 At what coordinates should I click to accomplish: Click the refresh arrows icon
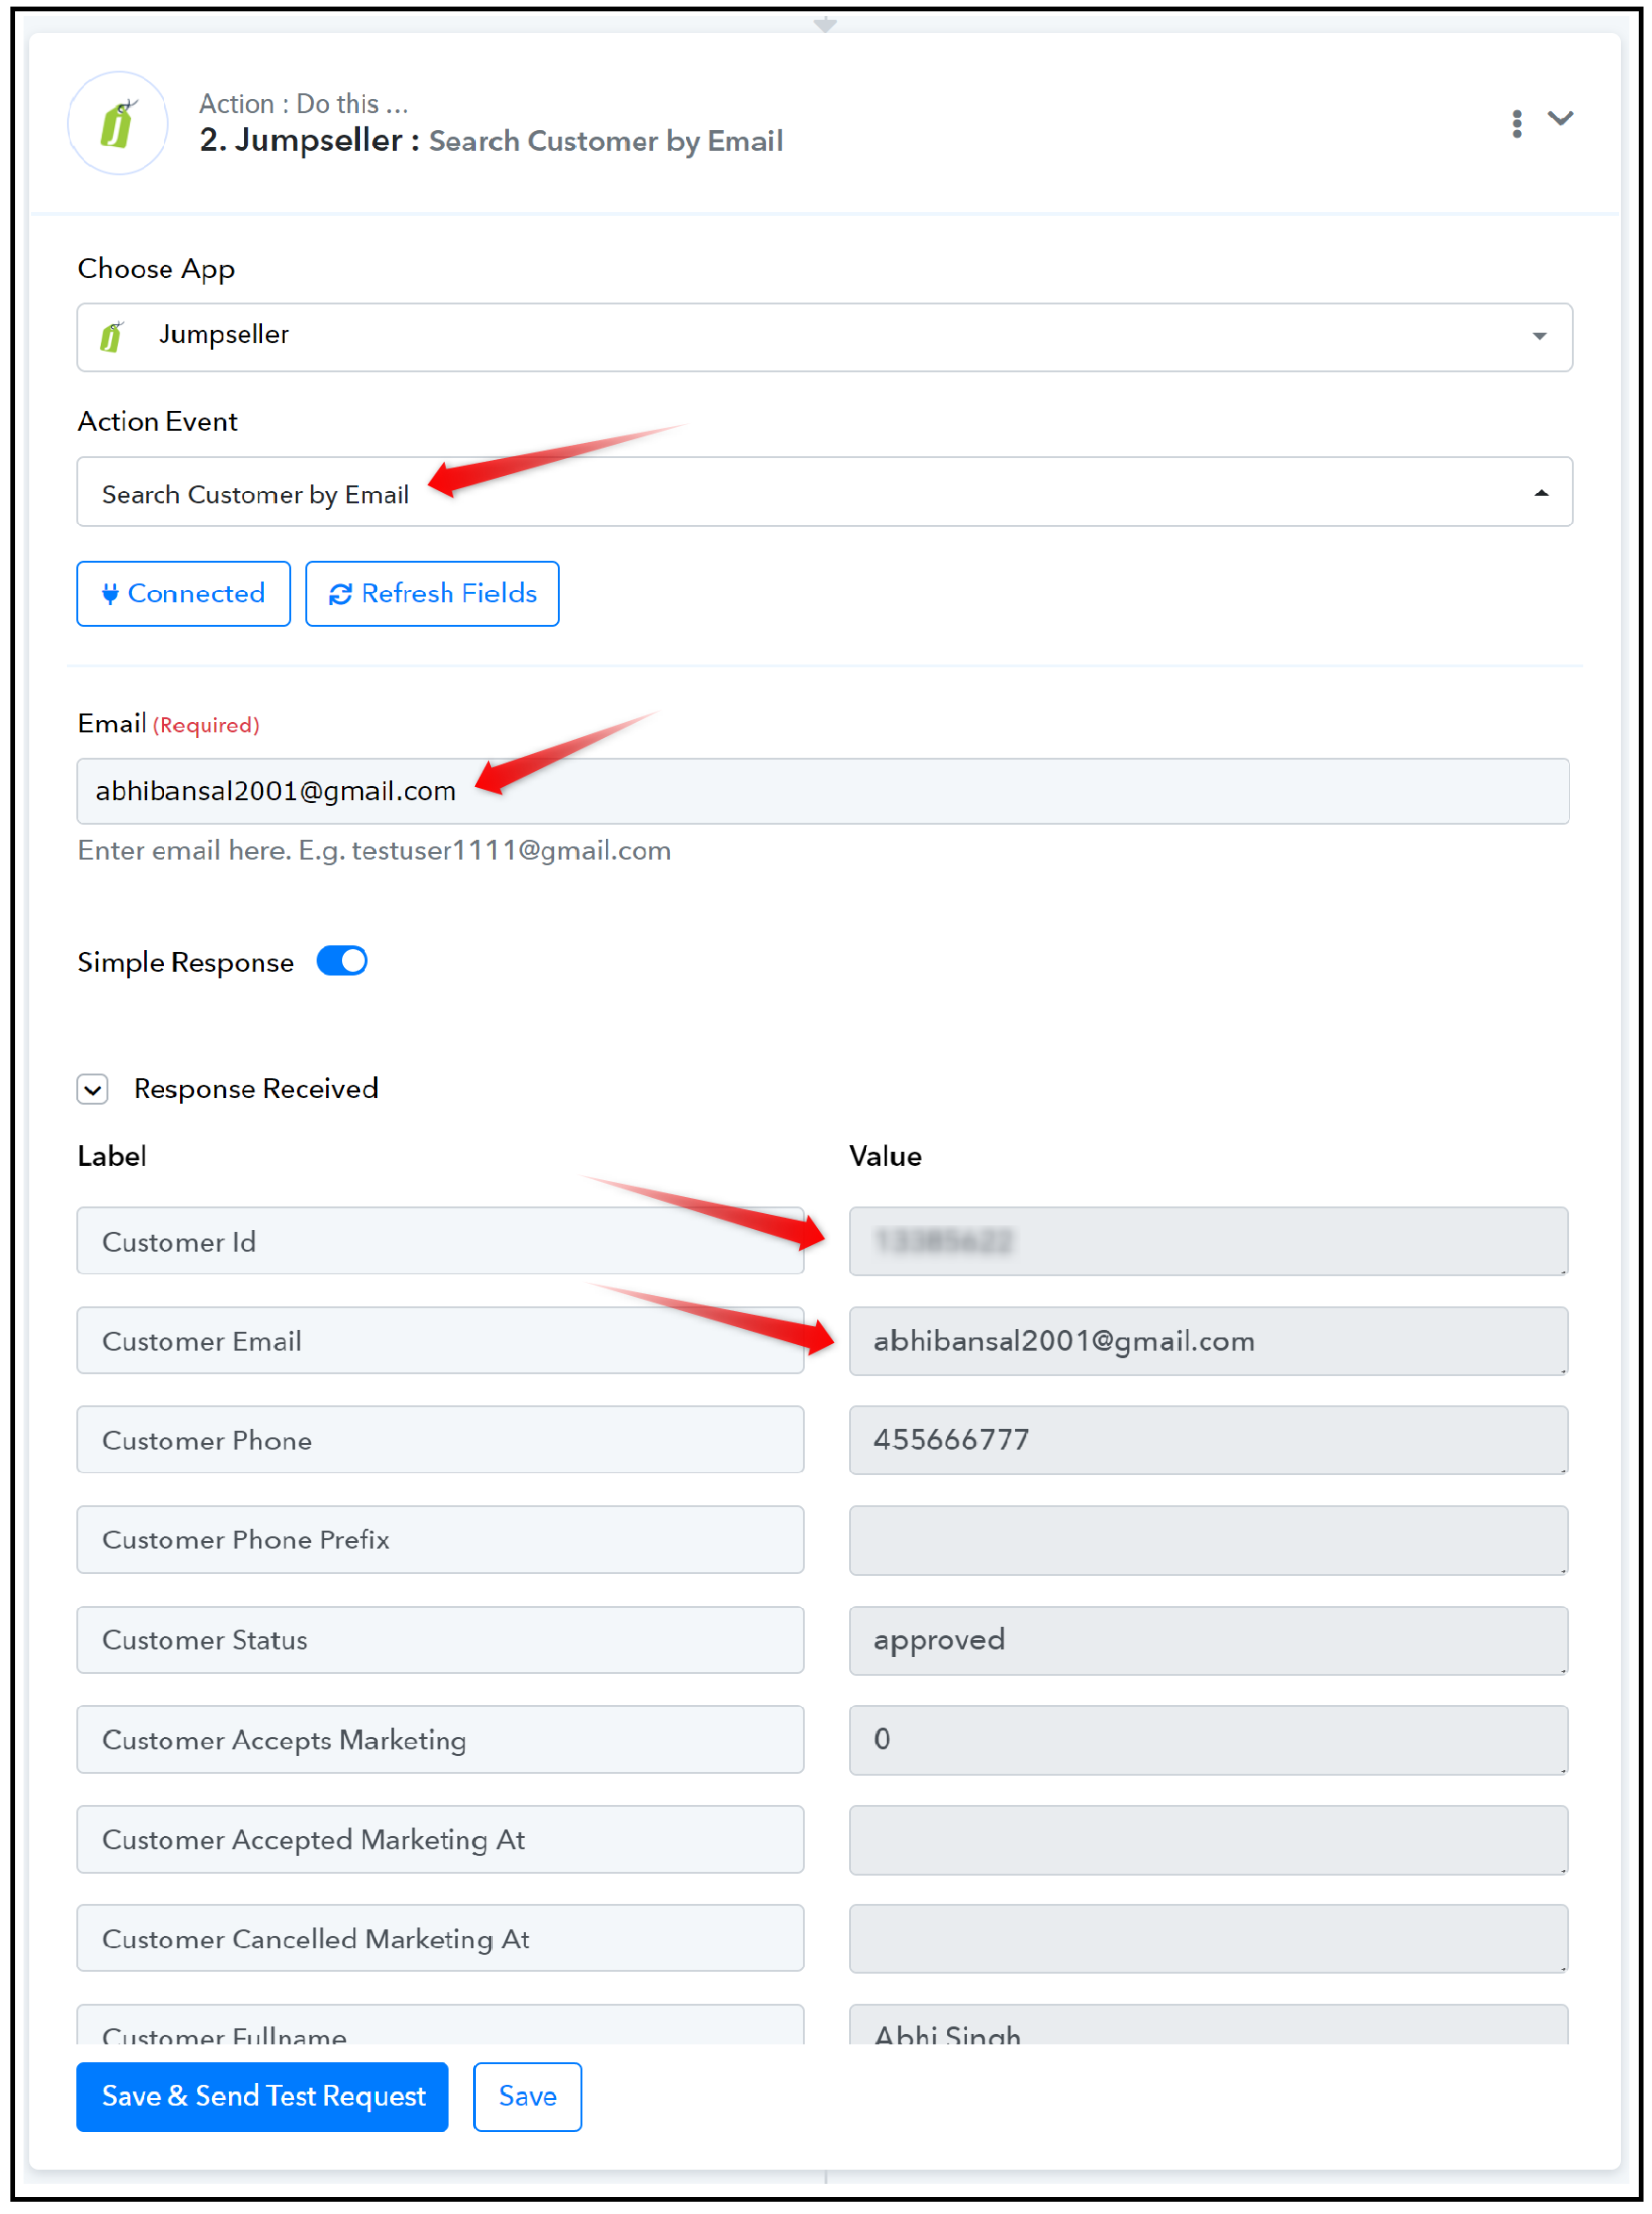(x=341, y=595)
